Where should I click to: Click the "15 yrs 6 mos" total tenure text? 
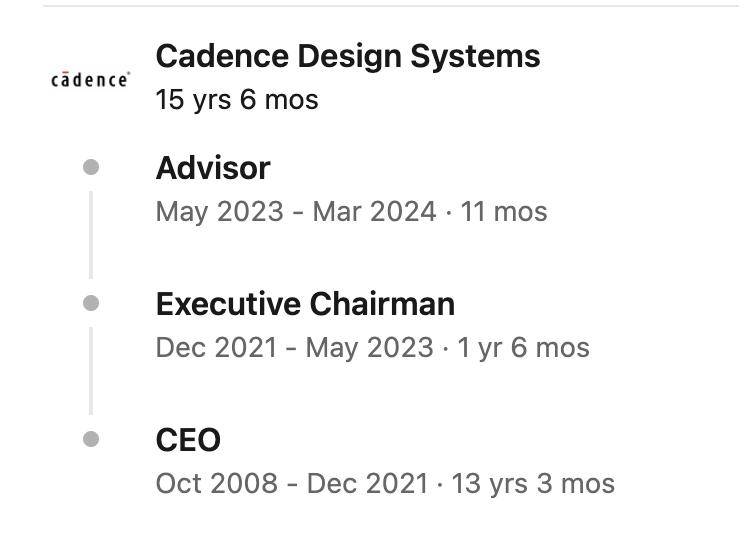pos(237,100)
